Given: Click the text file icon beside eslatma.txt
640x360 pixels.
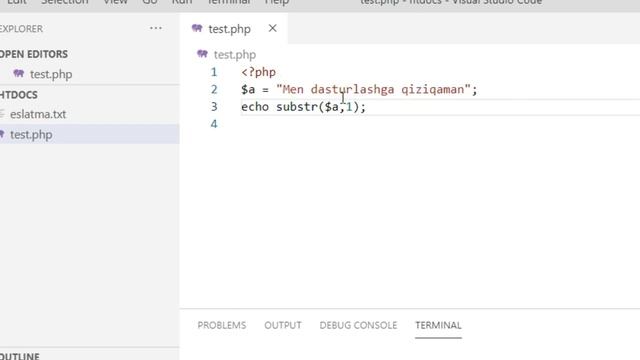Looking at the screenshot, I should point(2,114).
